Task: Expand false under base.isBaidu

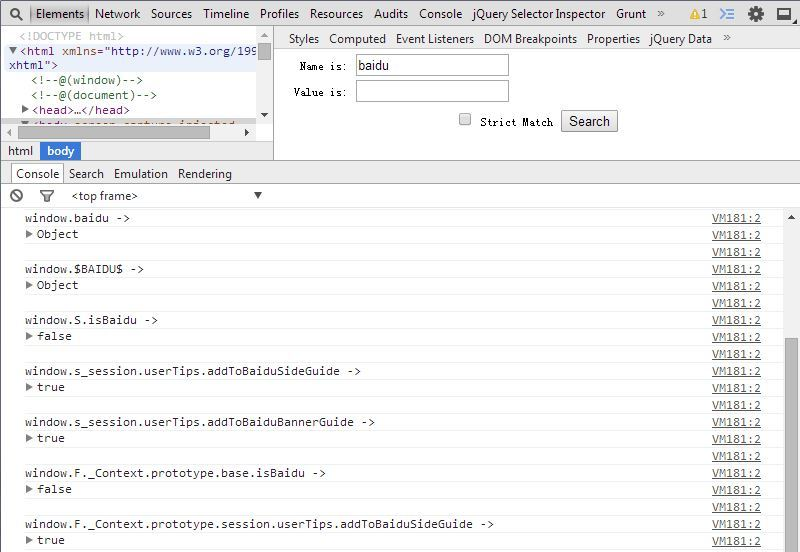Action: (29, 489)
